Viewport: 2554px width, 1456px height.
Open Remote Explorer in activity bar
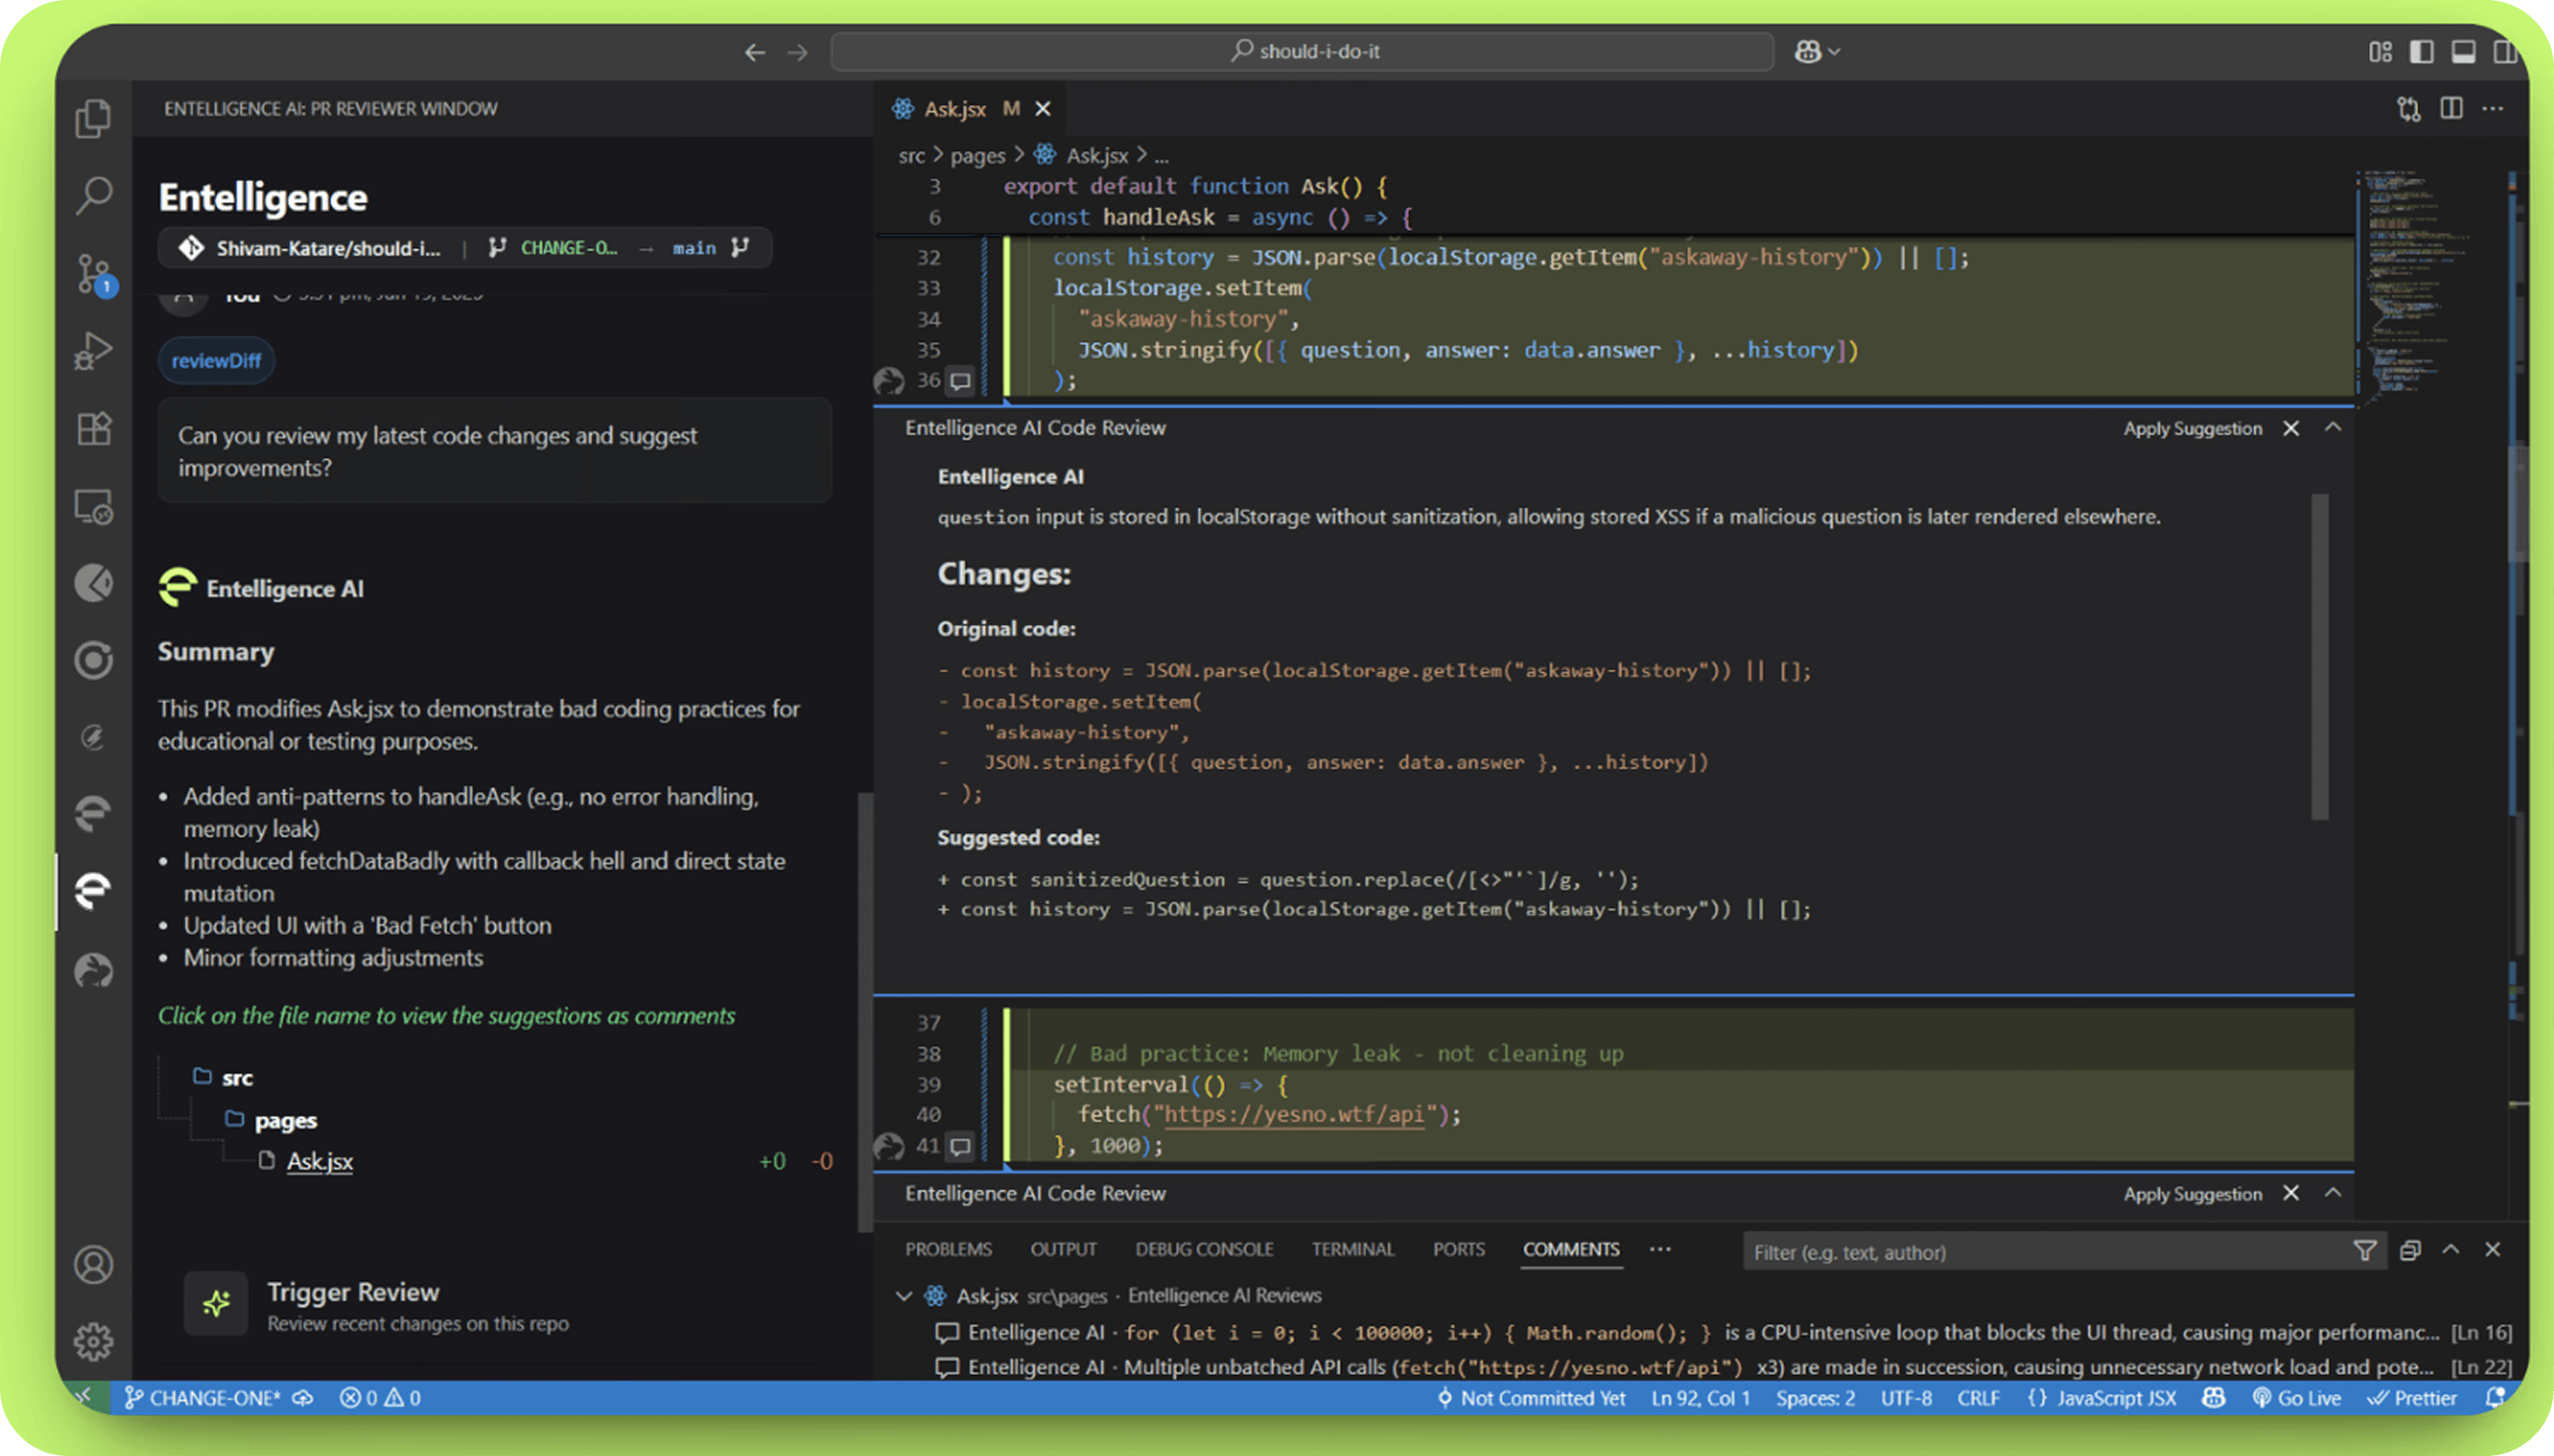point(93,507)
